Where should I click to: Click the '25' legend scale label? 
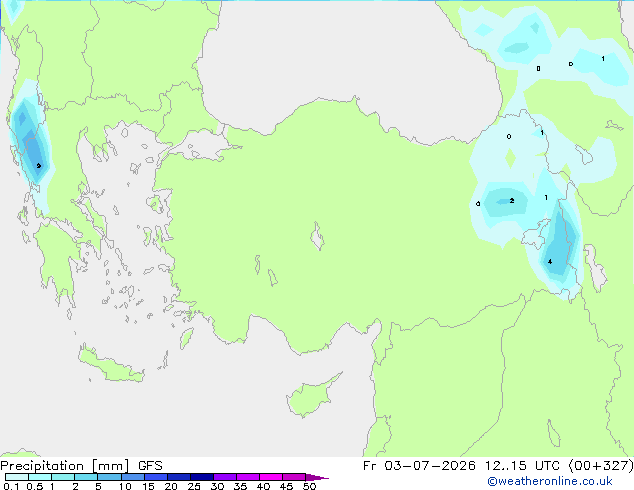coord(194,486)
